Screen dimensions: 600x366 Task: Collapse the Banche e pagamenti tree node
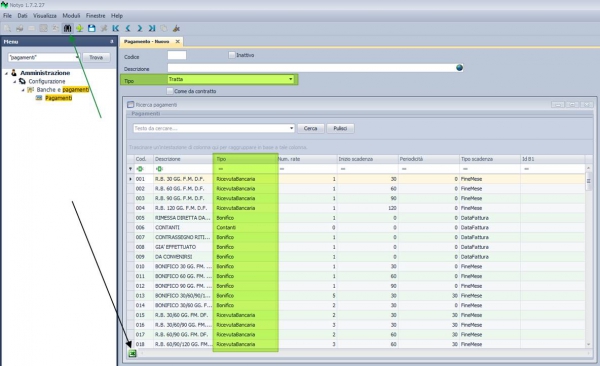click(x=23, y=90)
